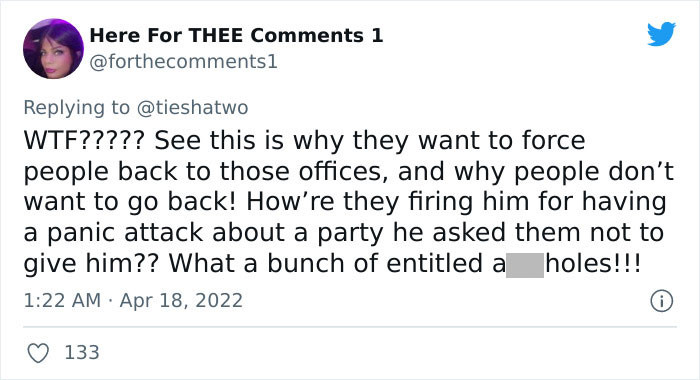Click the gray censored box in the tweet
700x380 pixels.
tap(525, 265)
